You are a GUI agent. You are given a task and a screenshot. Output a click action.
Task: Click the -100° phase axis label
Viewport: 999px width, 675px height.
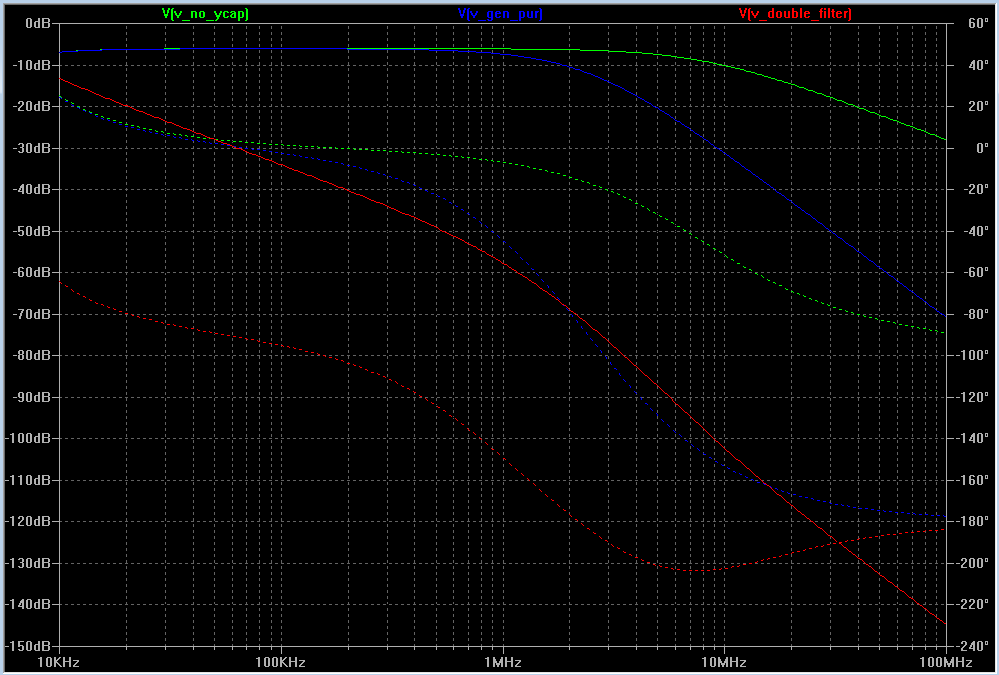[973, 356]
